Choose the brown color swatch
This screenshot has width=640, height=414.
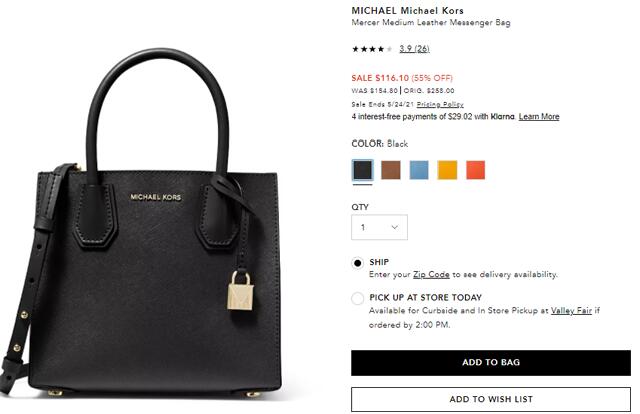coord(391,170)
